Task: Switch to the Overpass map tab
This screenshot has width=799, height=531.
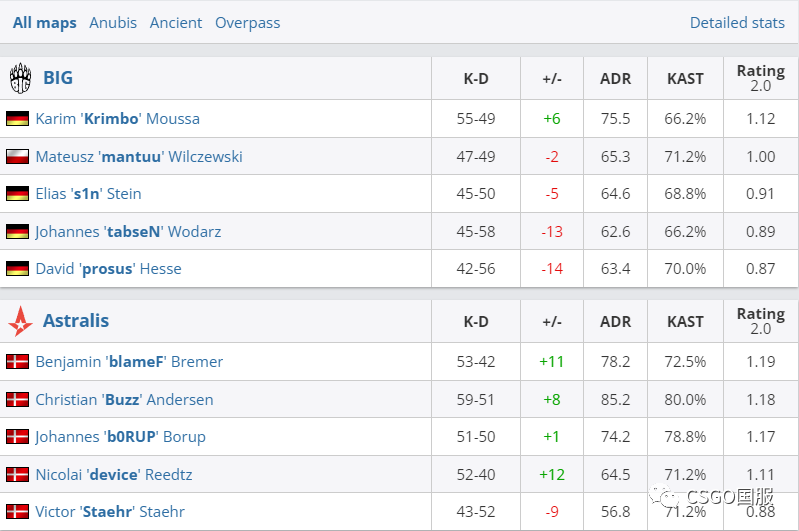Action: (247, 22)
